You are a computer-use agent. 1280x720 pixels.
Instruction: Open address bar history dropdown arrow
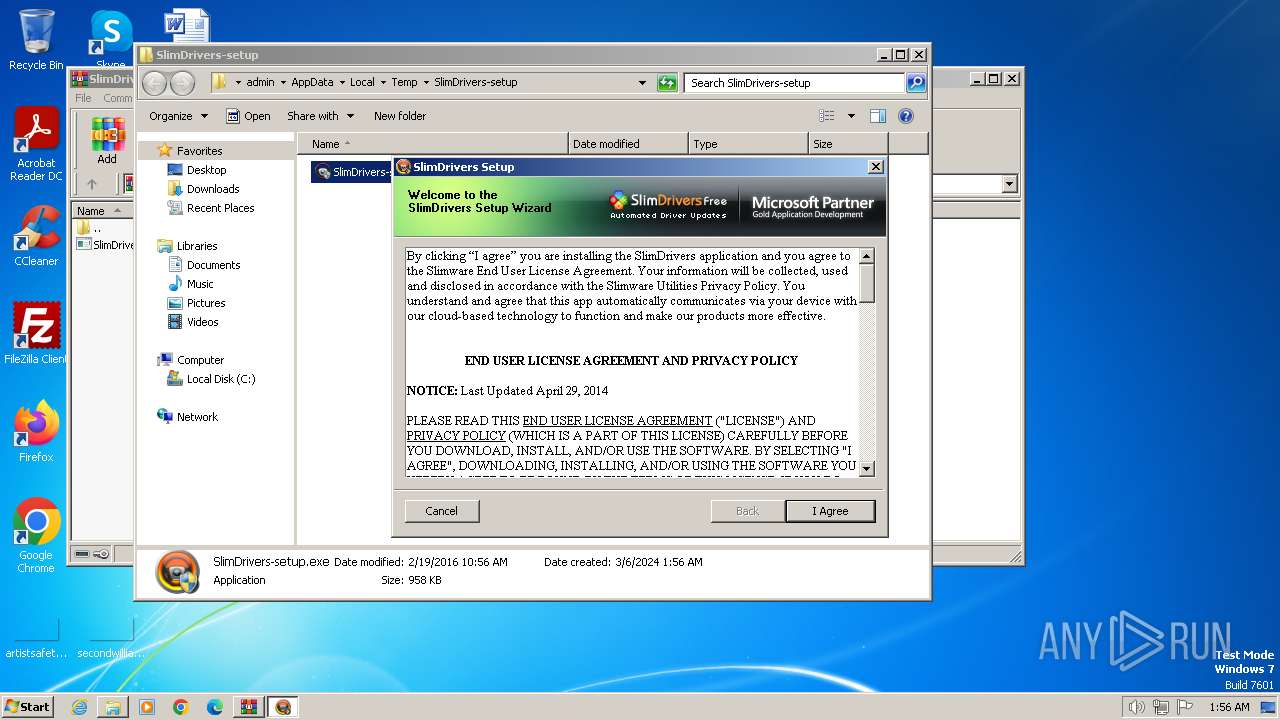tap(642, 83)
